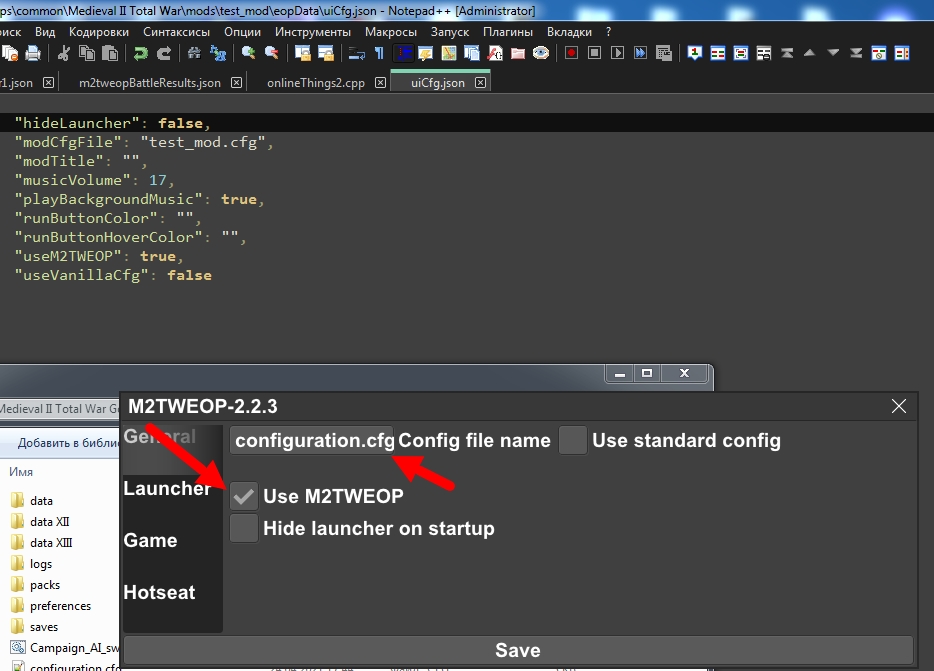Open the Плагины menu
This screenshot has height=671, width=934.
(x=508, y=32)
